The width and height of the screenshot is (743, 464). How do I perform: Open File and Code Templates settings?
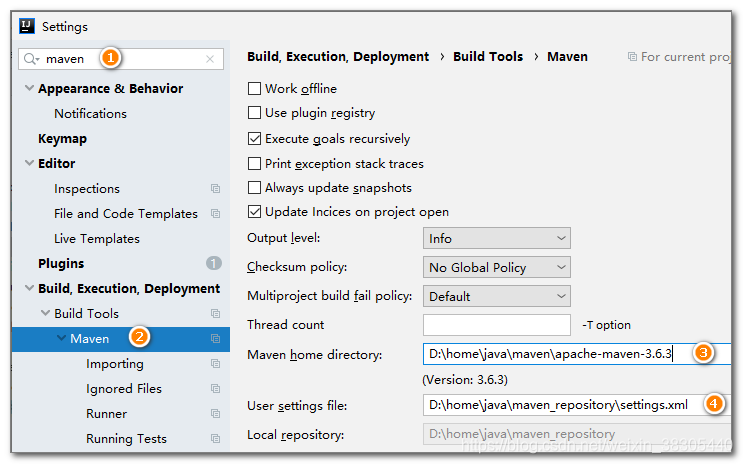tap(126, 214)
